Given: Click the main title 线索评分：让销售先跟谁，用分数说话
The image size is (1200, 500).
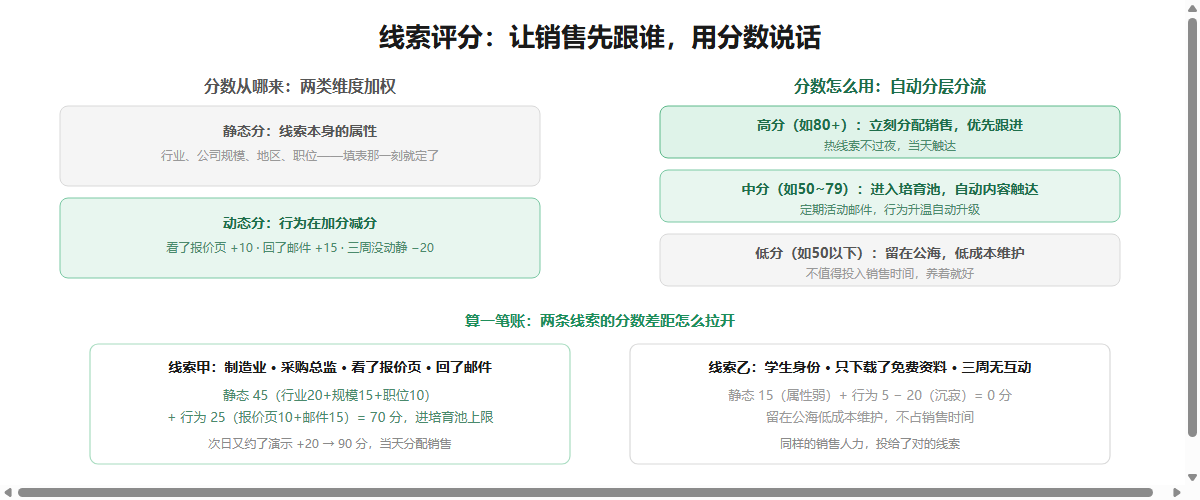Looking at the screenshot, I should coord(600,38).
